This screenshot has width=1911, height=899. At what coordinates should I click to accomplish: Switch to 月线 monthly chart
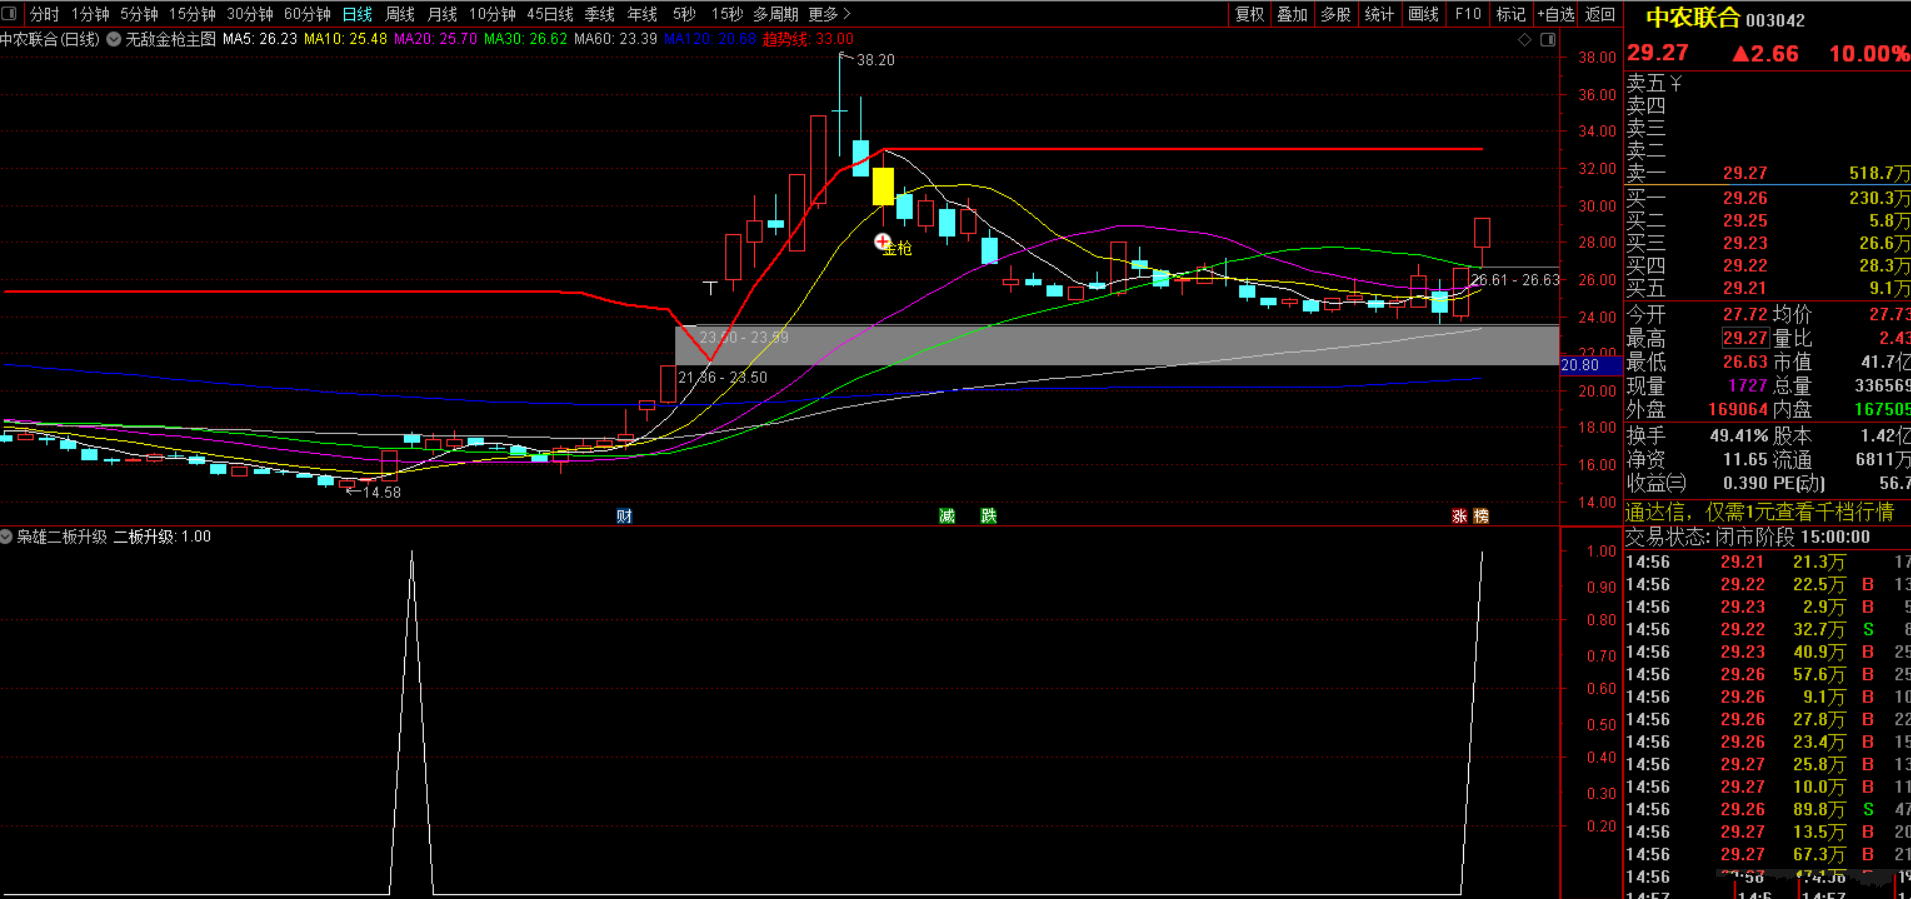(442, 14)
